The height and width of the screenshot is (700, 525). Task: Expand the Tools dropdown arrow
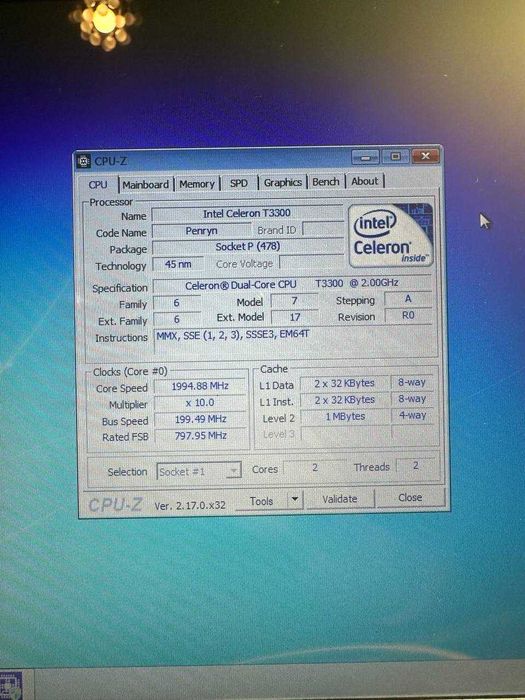coord(295,500)
